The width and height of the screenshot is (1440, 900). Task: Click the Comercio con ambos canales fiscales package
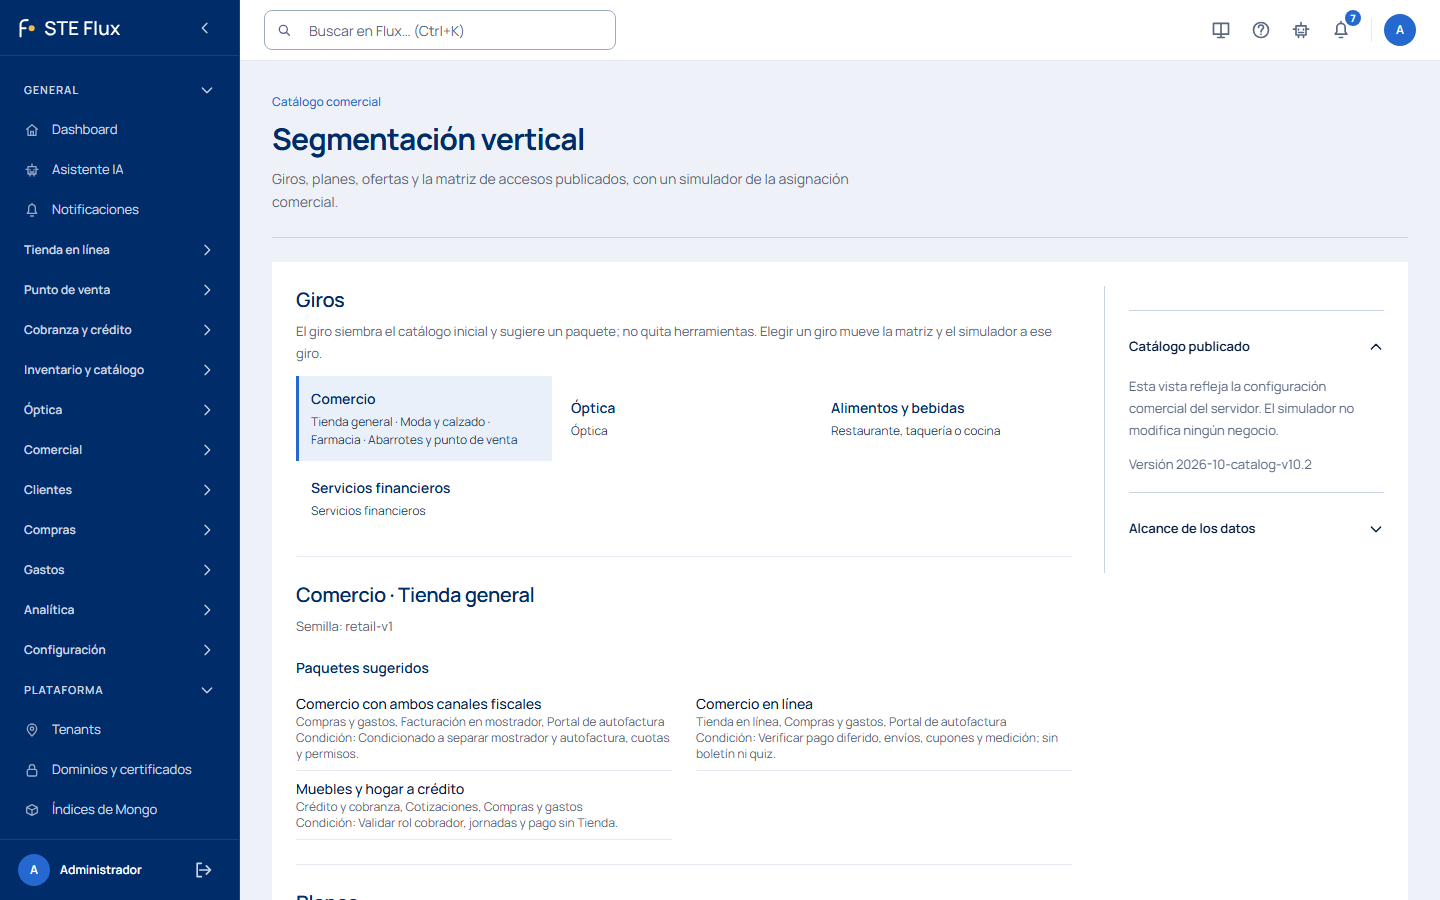click(x=484, y=729)
